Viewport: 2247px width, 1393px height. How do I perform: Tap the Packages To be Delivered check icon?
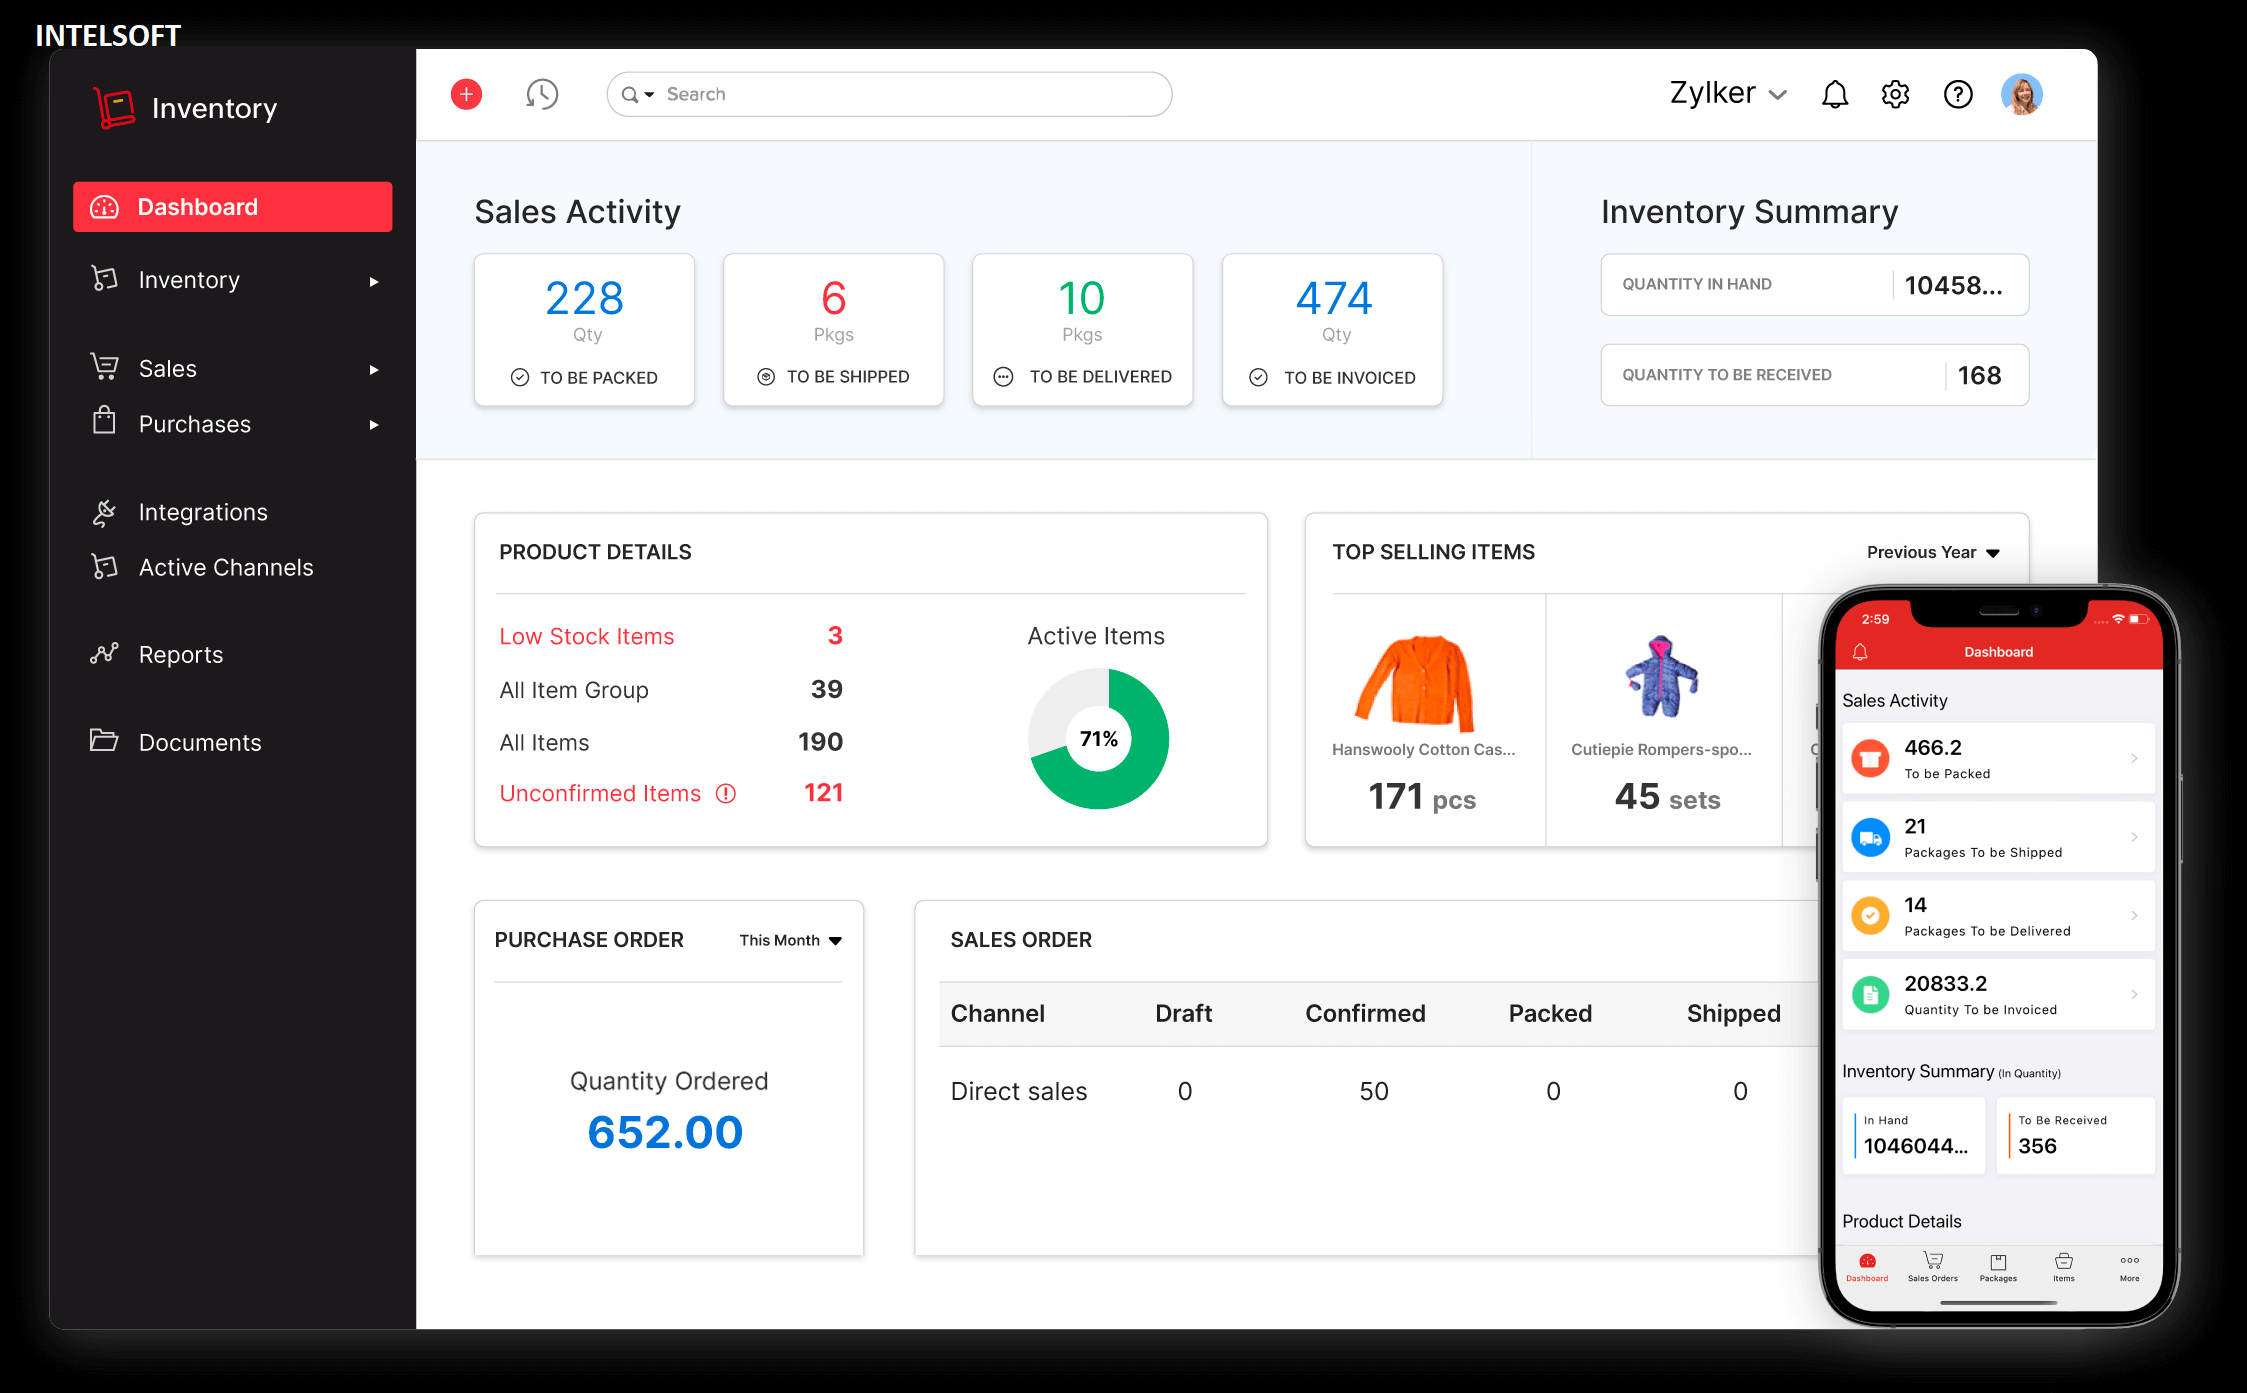coord(1870,915)
